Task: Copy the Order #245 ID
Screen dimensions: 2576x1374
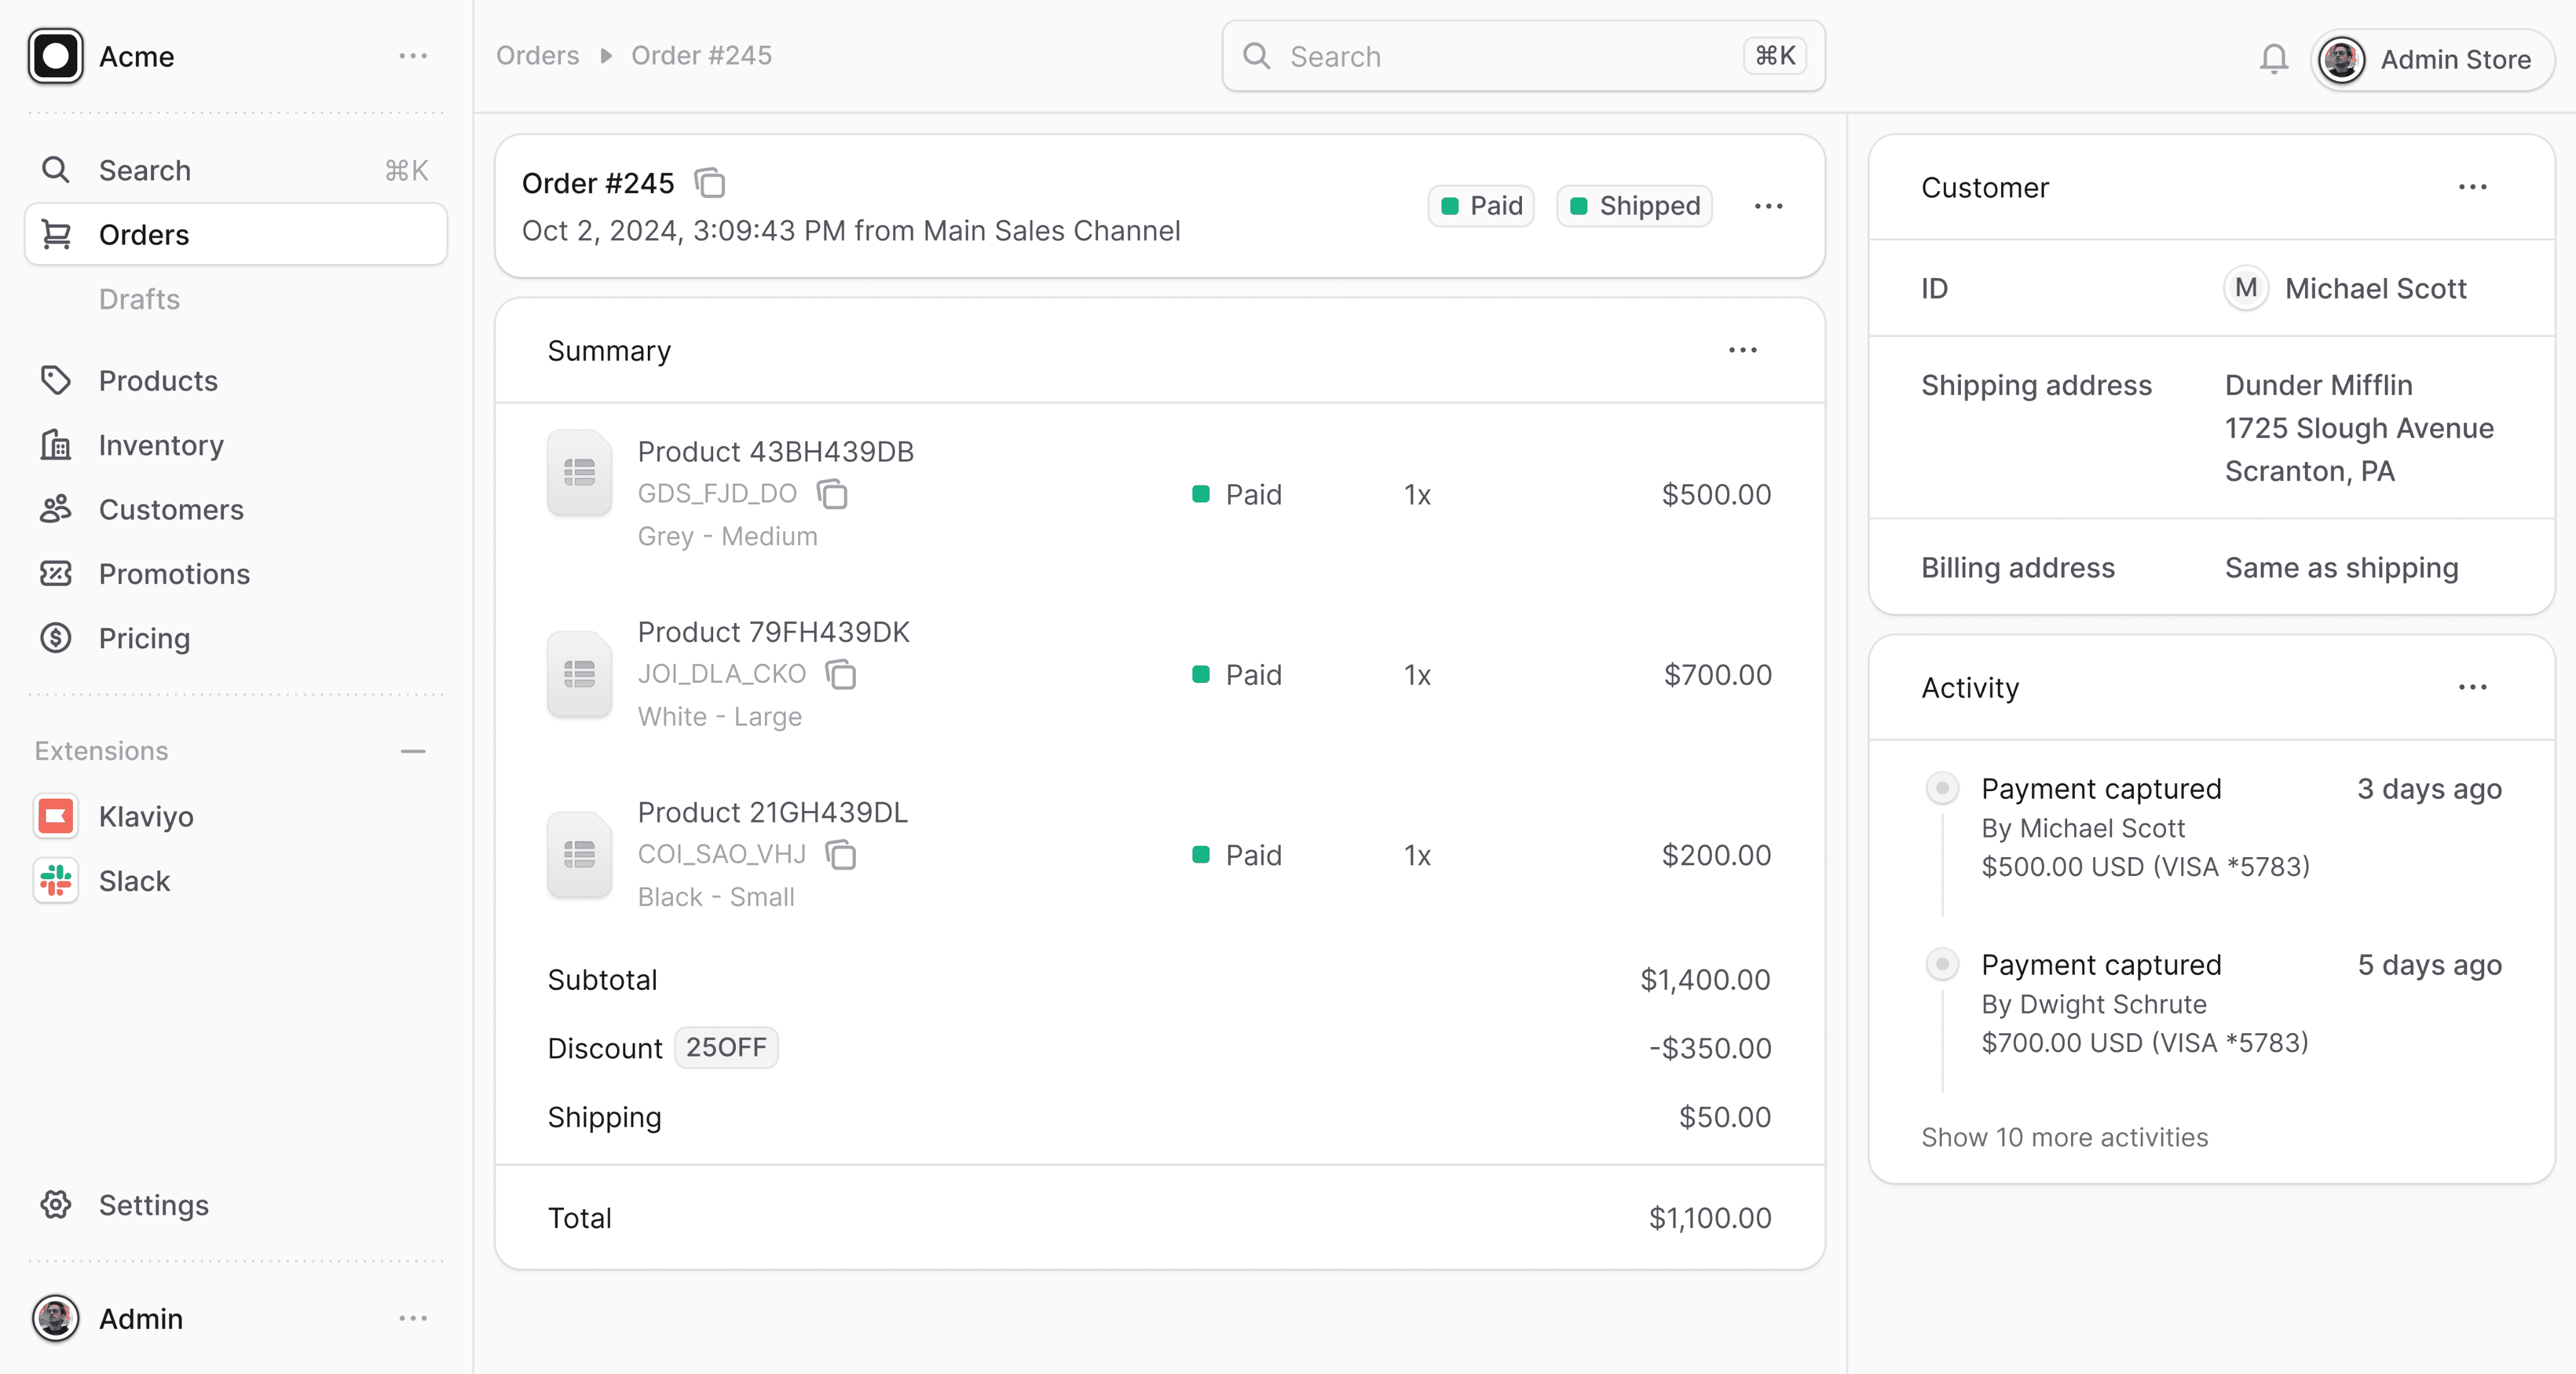Action: click(x=710, y=183)
